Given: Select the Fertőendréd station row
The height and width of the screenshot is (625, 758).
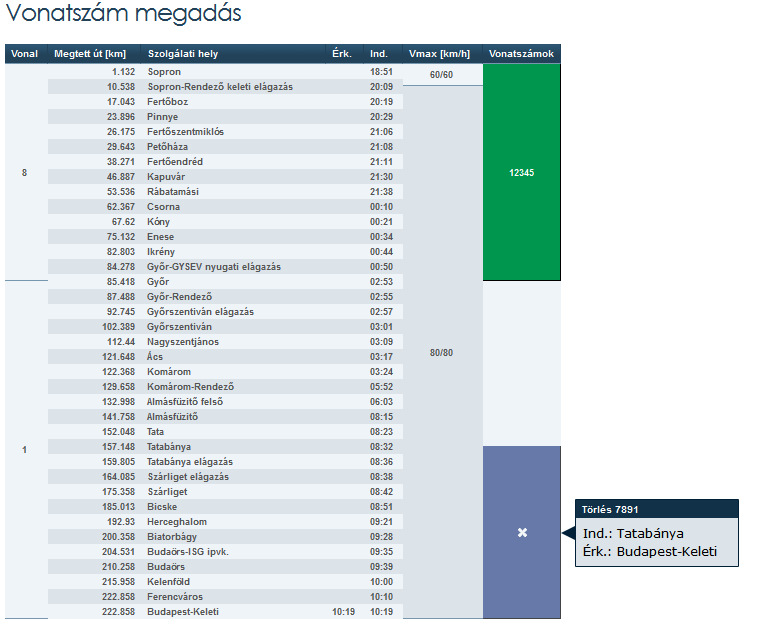Looking at the screenshot, I should [x=225, y=161].
